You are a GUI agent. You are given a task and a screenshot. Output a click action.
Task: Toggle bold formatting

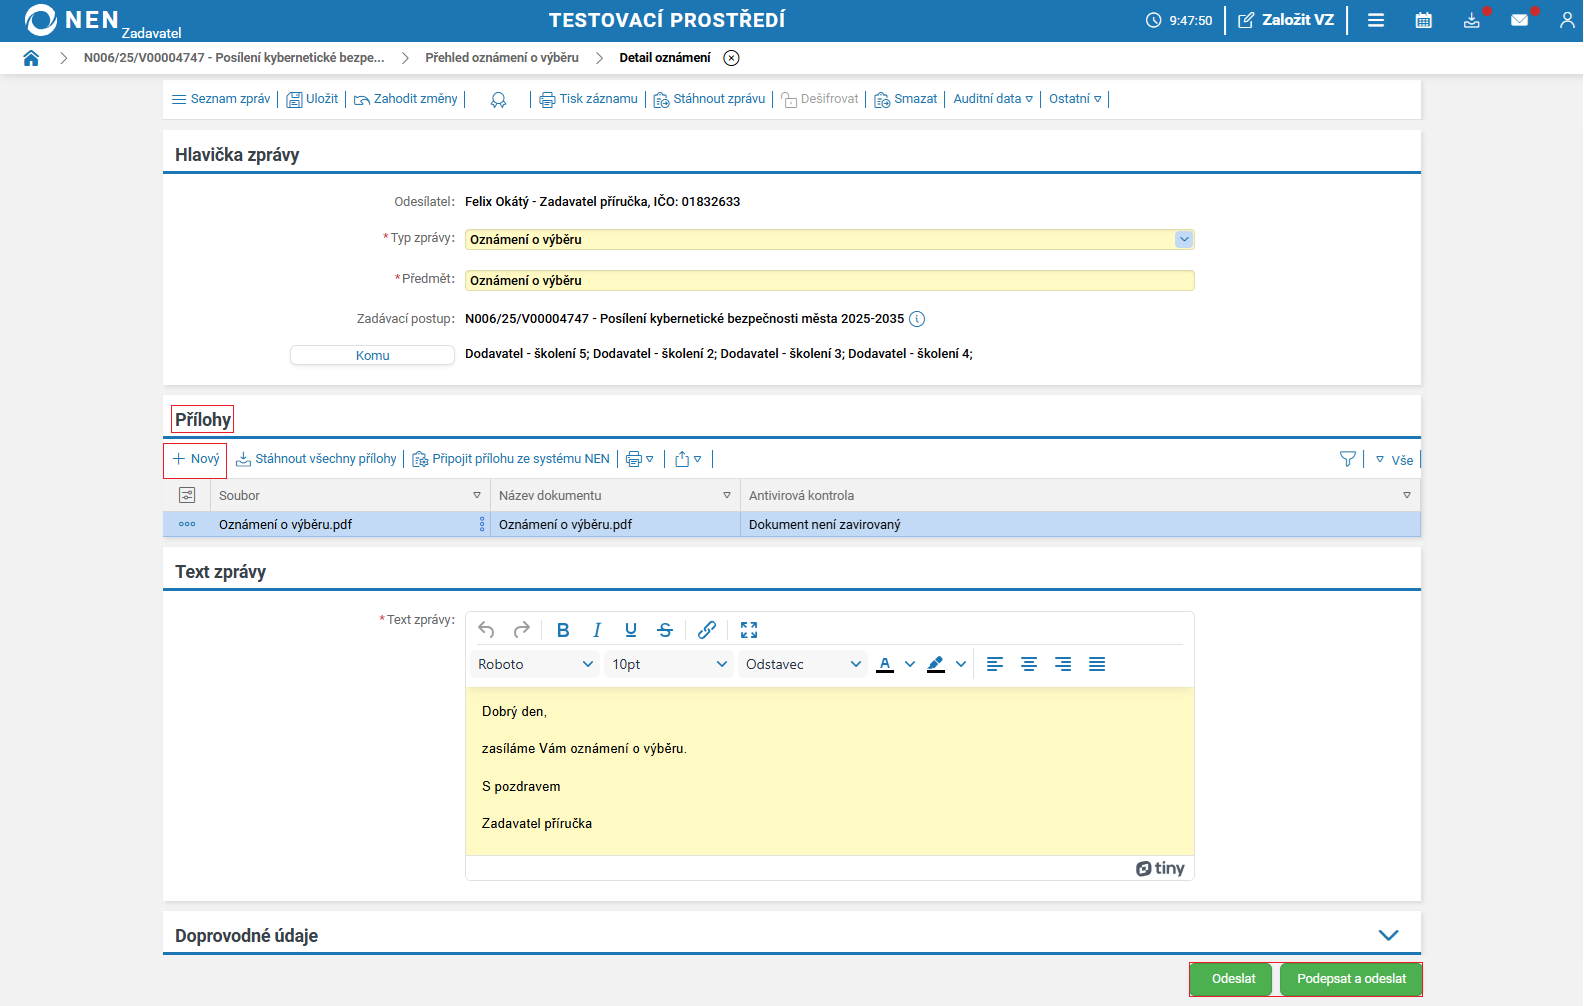(x=563, y=630)
